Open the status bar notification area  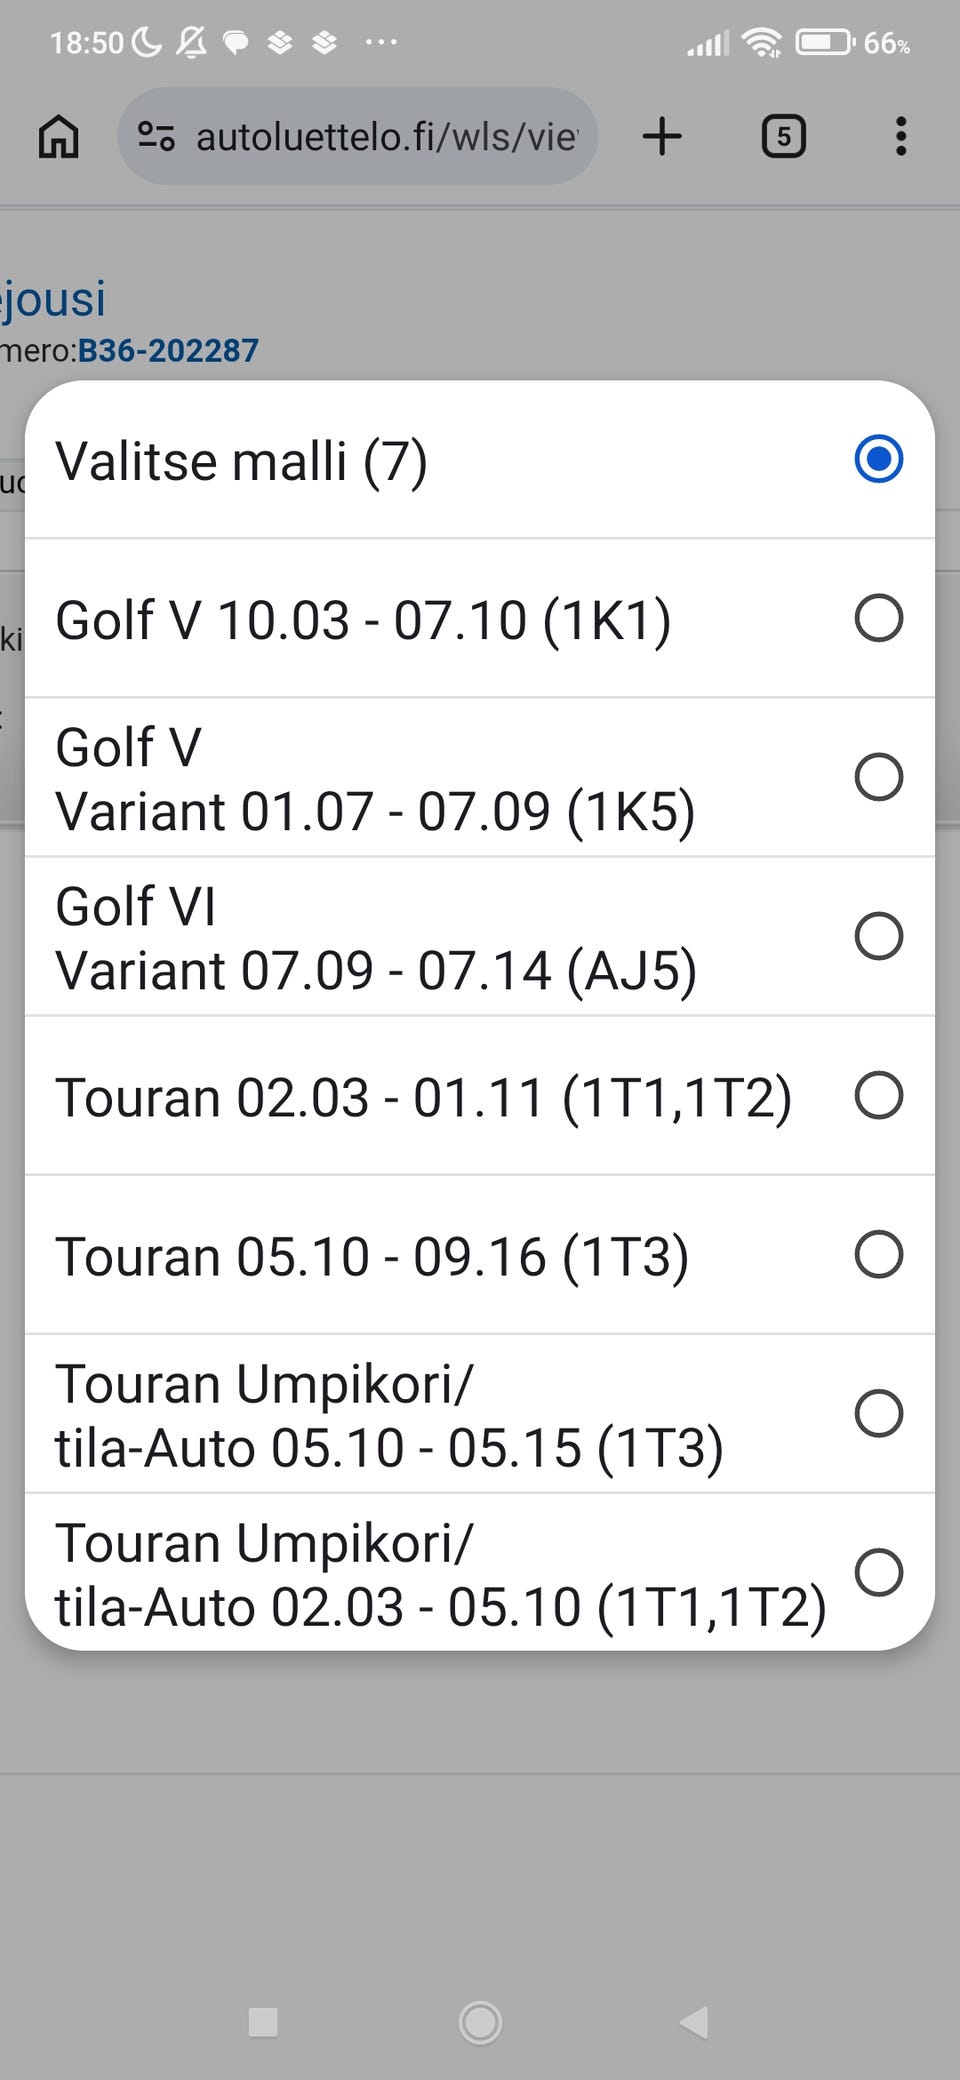coord(480,42)
